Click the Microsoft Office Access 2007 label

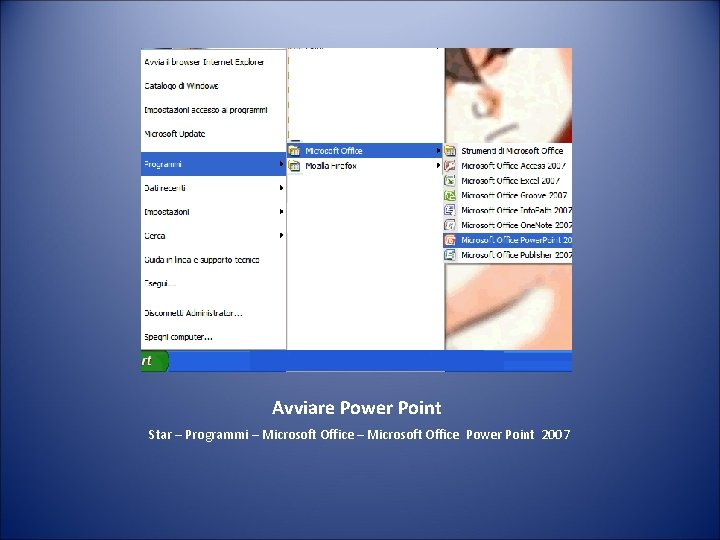pyautogui.click(x=513, y=166)
